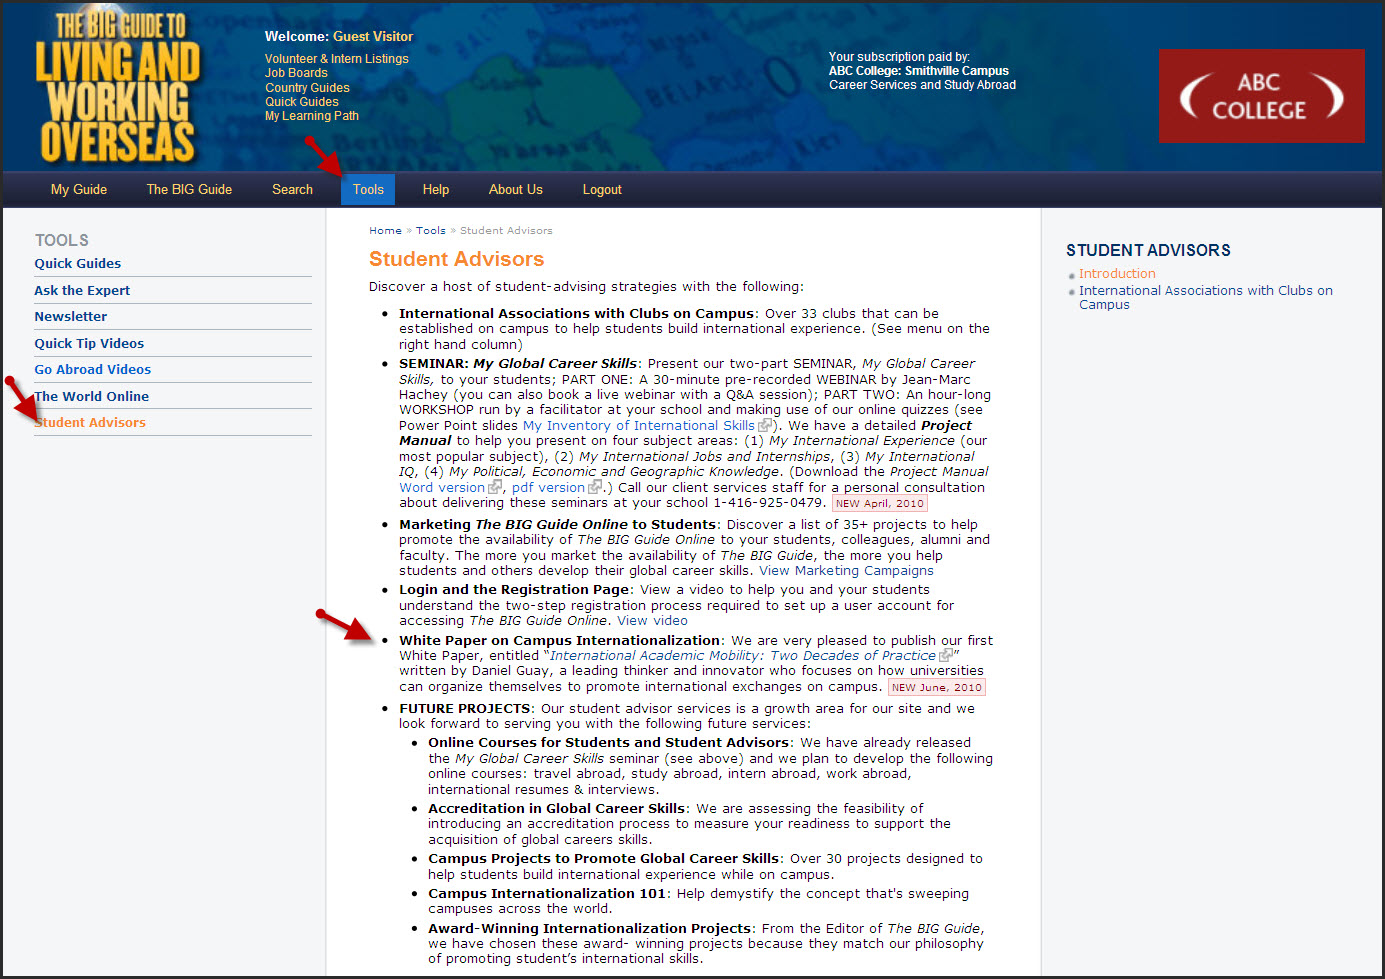Open external link icon after My Inventory of International Skills
The width and height of the screenshot is (1385, 979).
pos(765,426)
